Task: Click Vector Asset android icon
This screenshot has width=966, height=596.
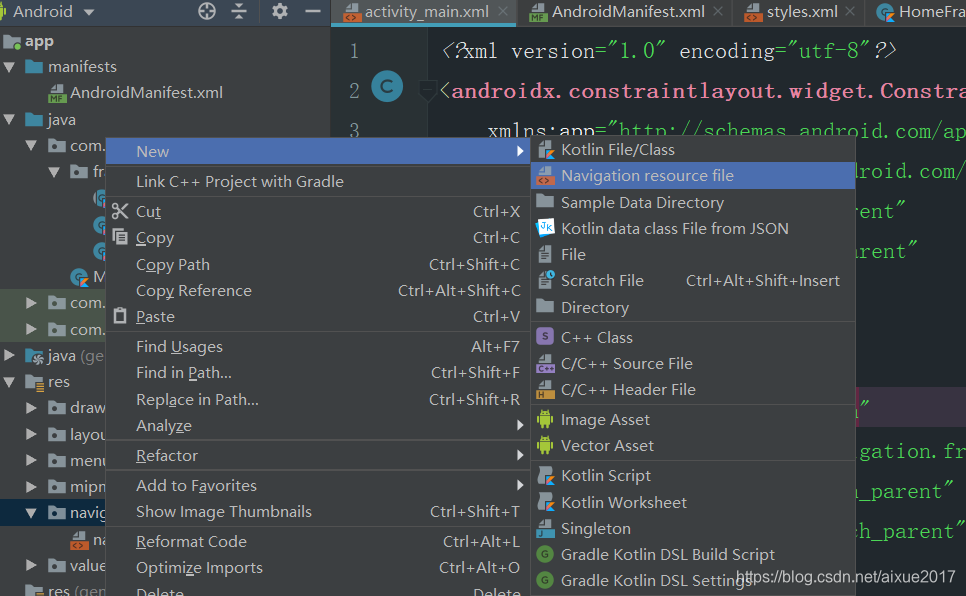Action: tap(545, 445)
